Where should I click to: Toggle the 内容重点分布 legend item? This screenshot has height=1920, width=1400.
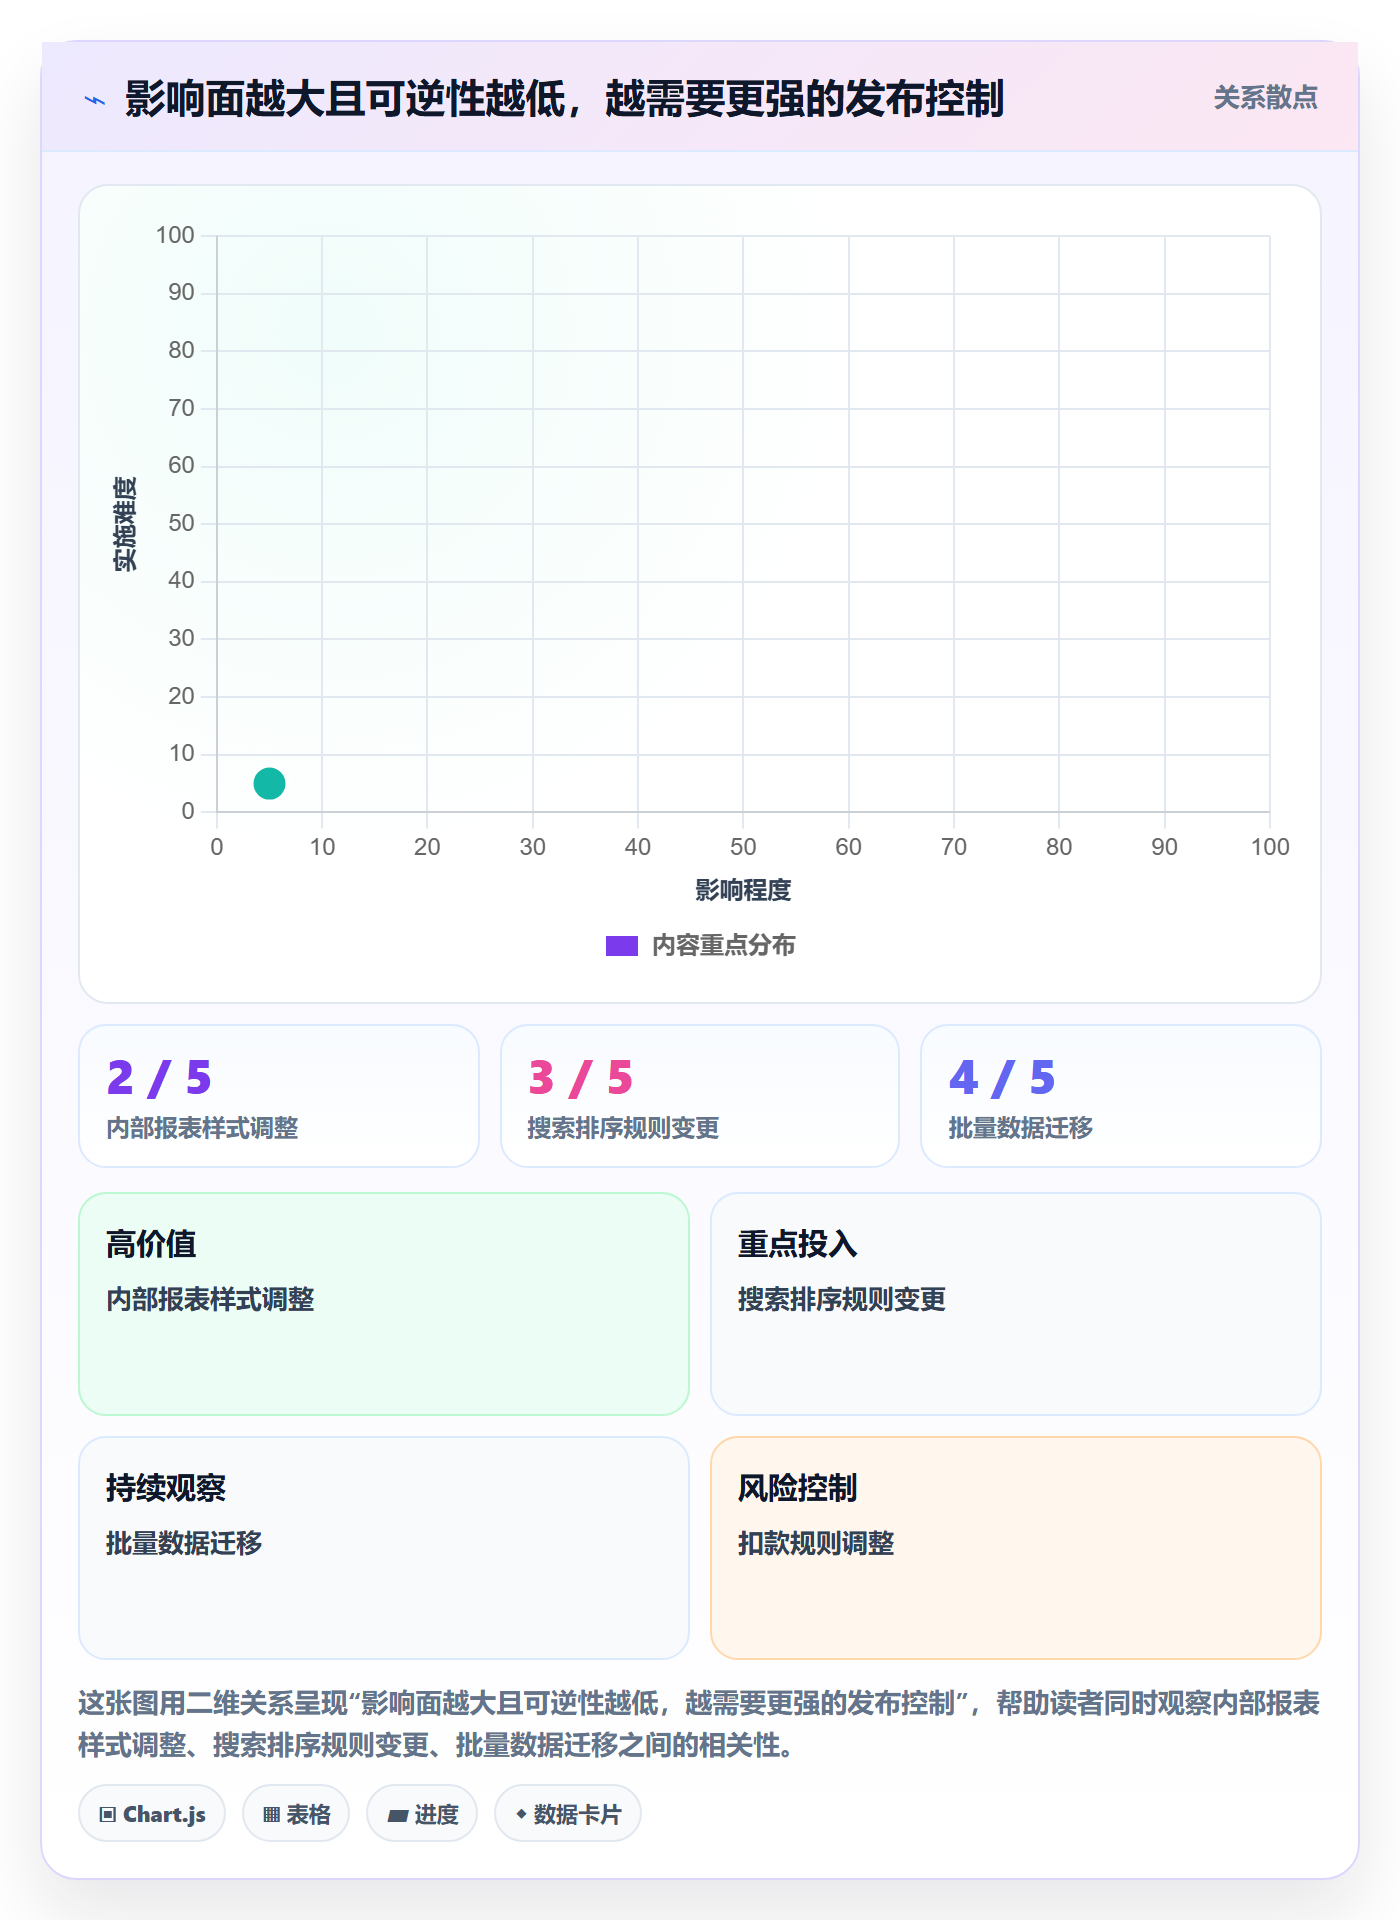coord(700,945)
